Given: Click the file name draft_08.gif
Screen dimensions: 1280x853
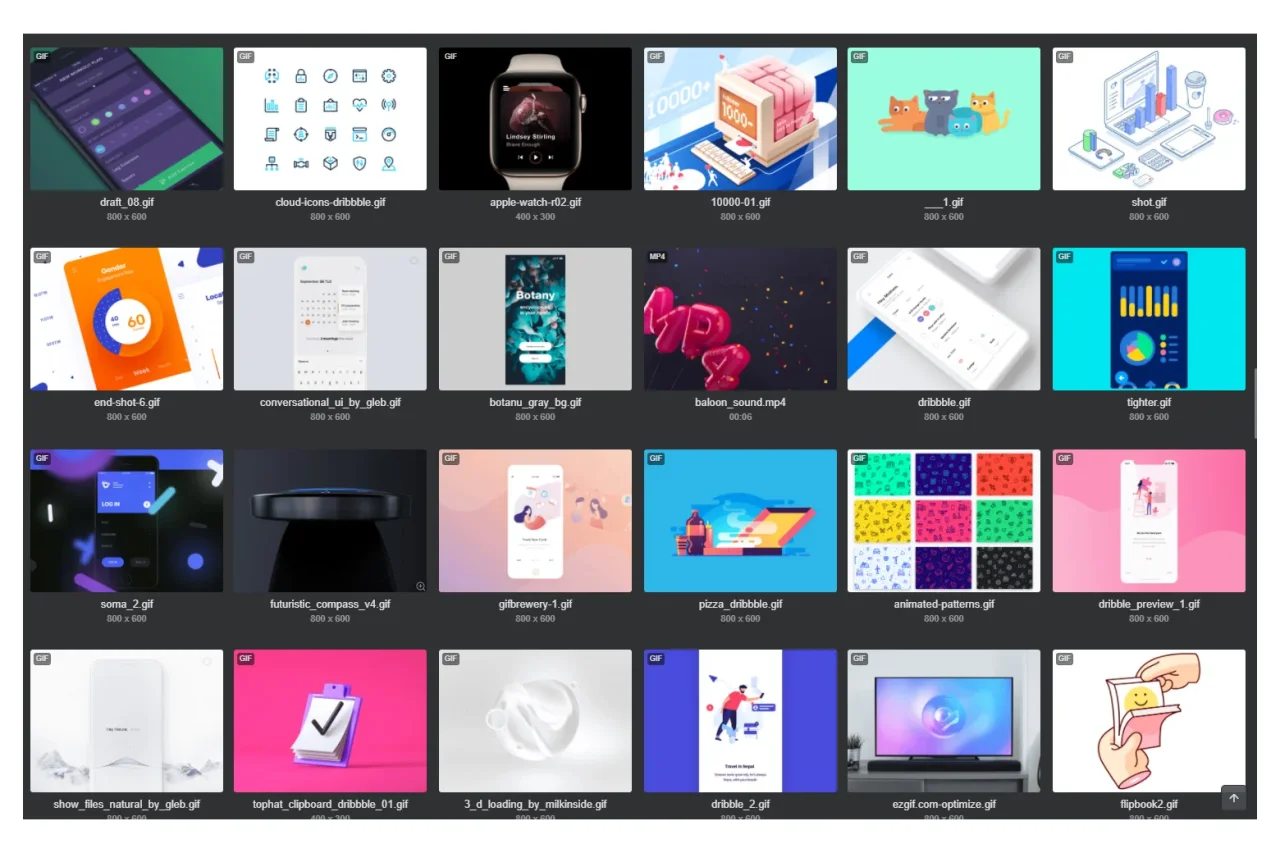Looking at the screenshot, I should [x=127, y=202].
